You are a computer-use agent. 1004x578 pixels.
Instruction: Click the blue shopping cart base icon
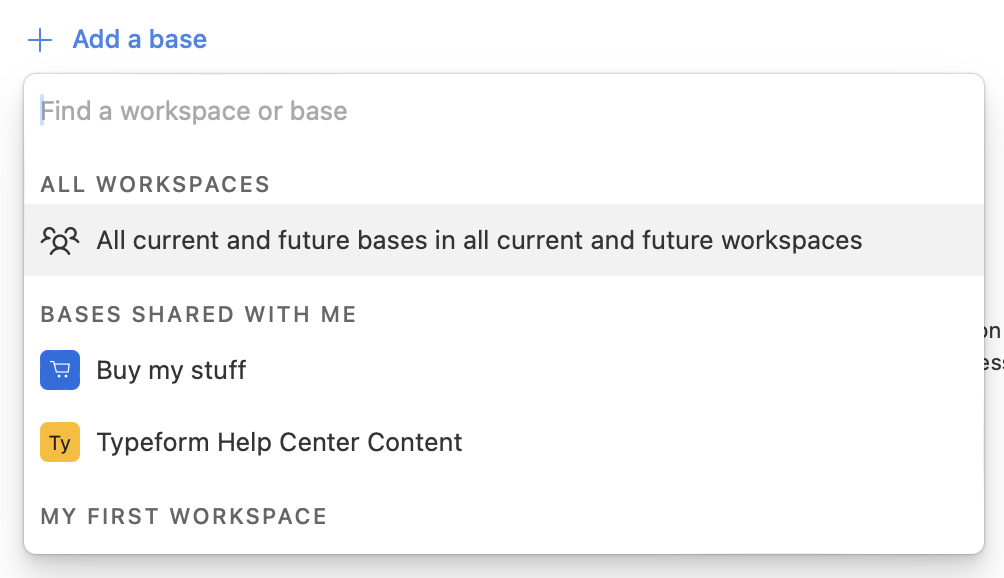pyautogui.click(x=60, y=370)
